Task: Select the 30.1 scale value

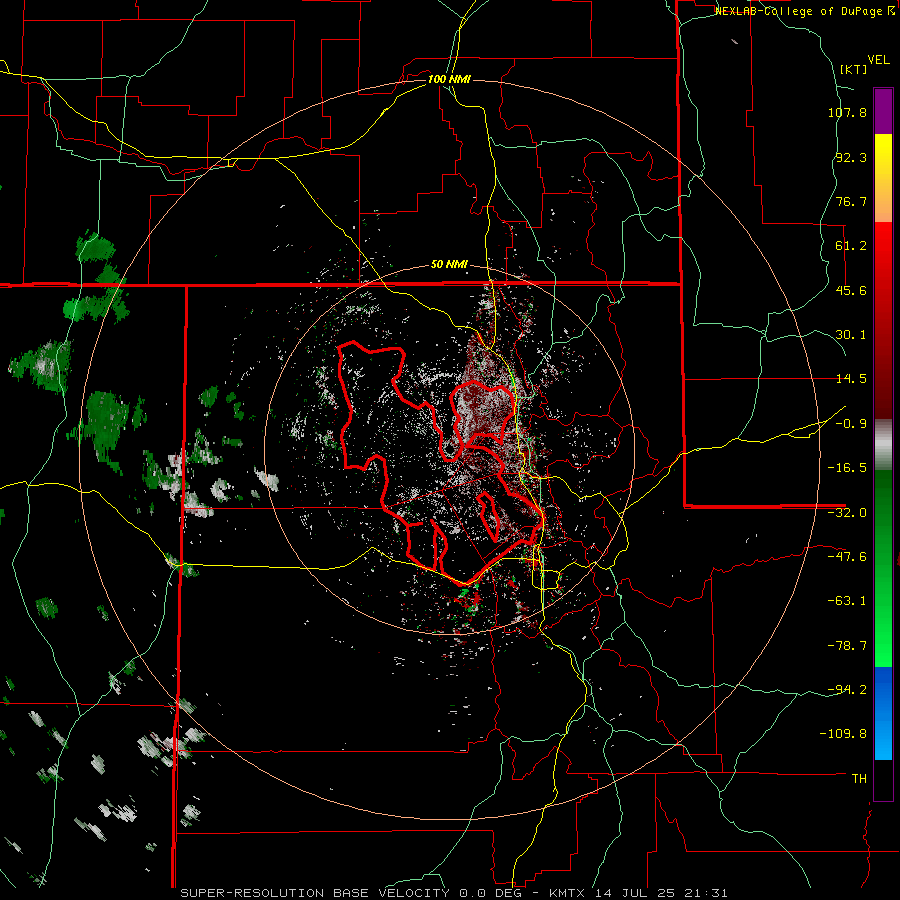Action: click(851, 335)
